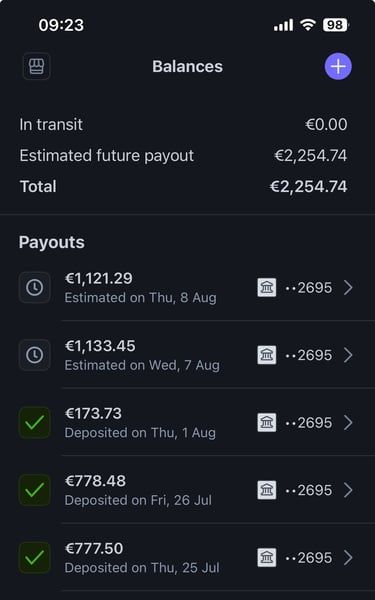Click bank icon on €777.50 row
Viewport: 375px width, 600px height.
(x=267, y=558)
